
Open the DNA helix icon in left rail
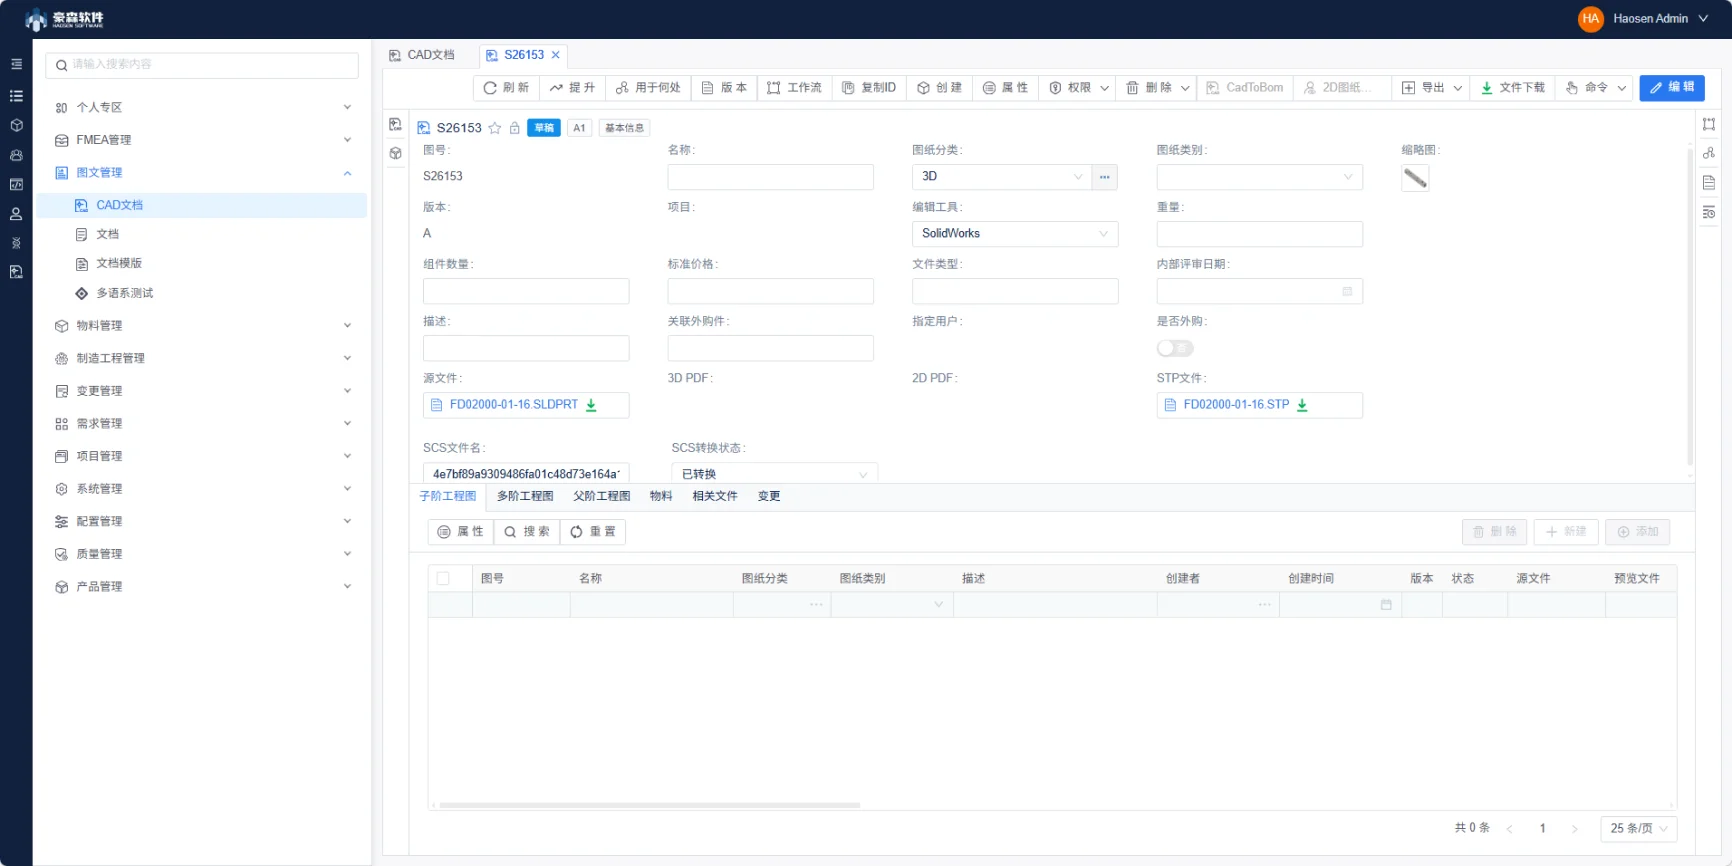click(x=16, y=243)
